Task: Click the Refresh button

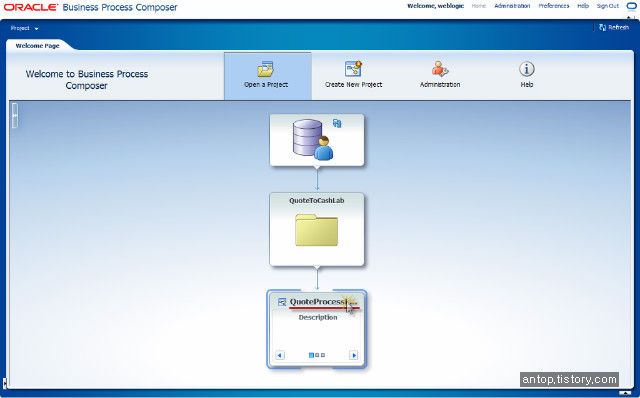Action: coord(614,27)
